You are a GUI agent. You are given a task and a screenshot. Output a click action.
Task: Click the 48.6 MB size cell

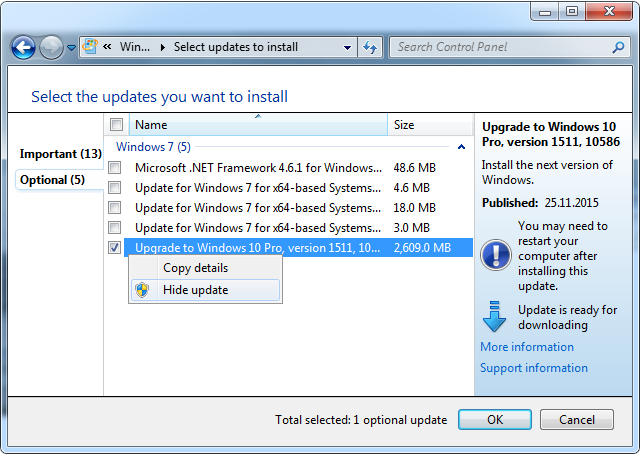pyautogui.click(x=414, y=168)
